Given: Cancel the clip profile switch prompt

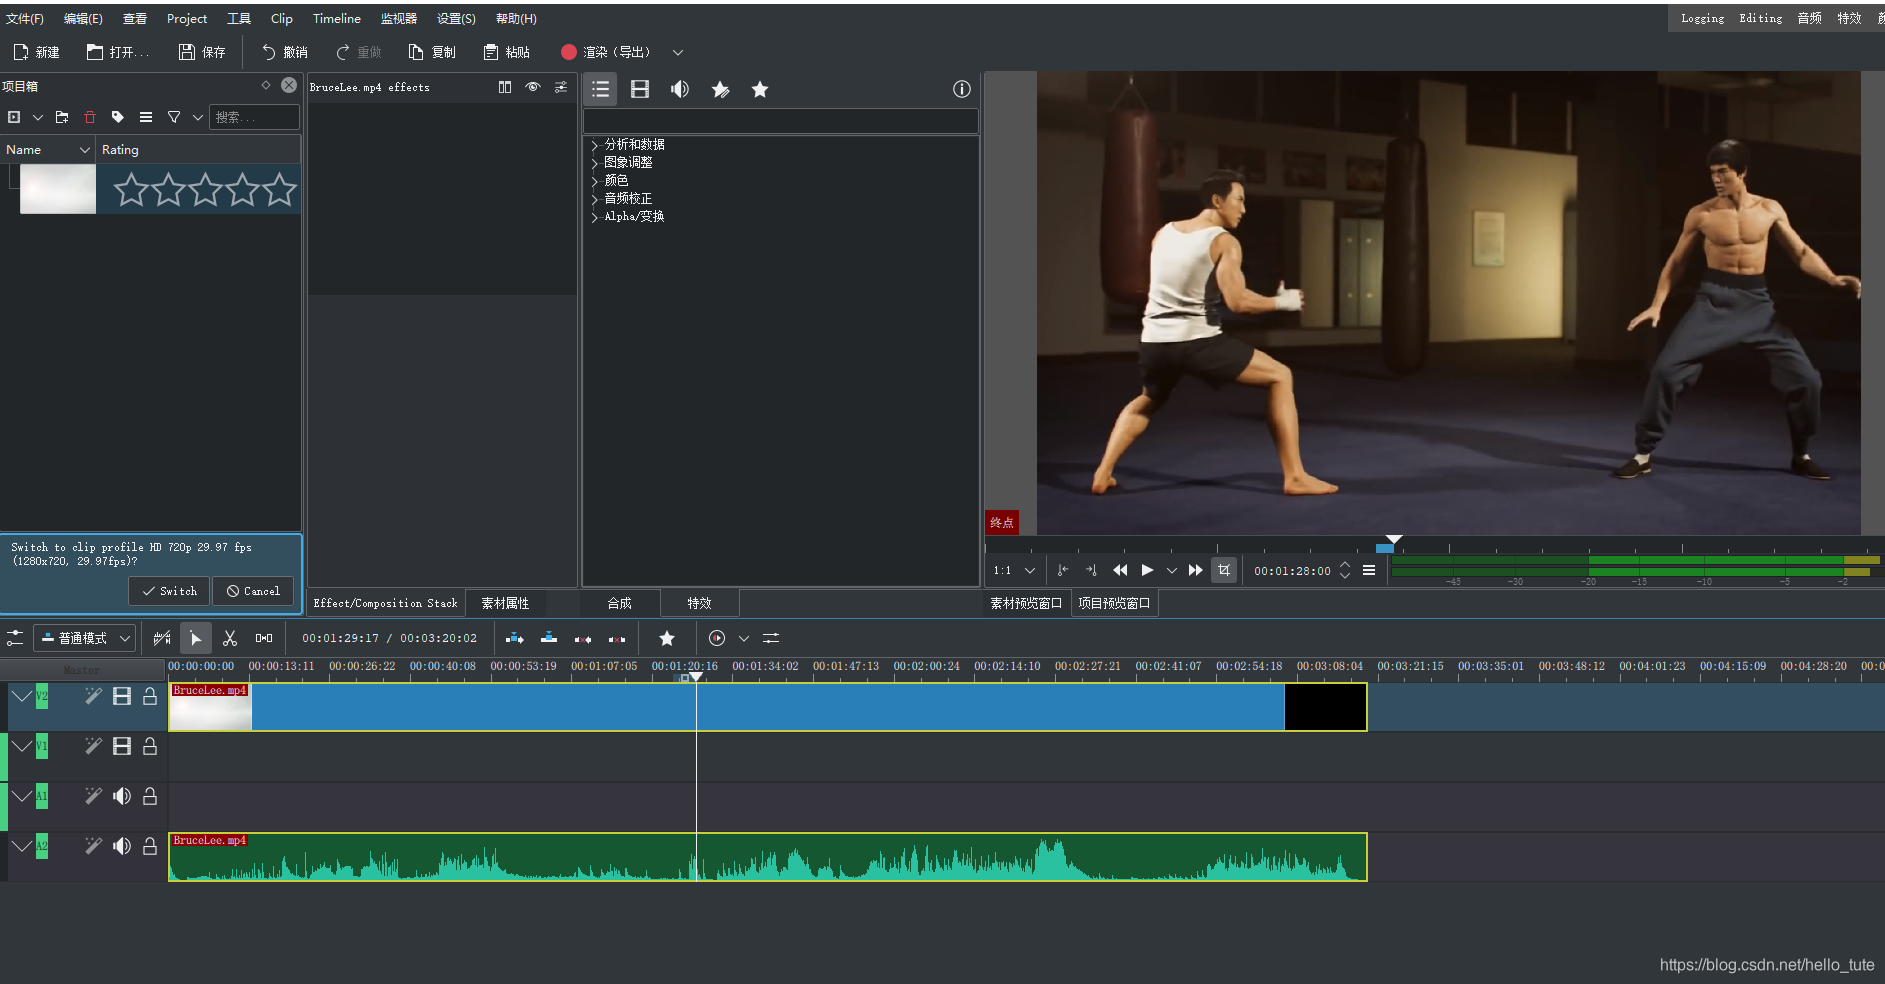Looking at the screenshot, I should coord(253,591).
